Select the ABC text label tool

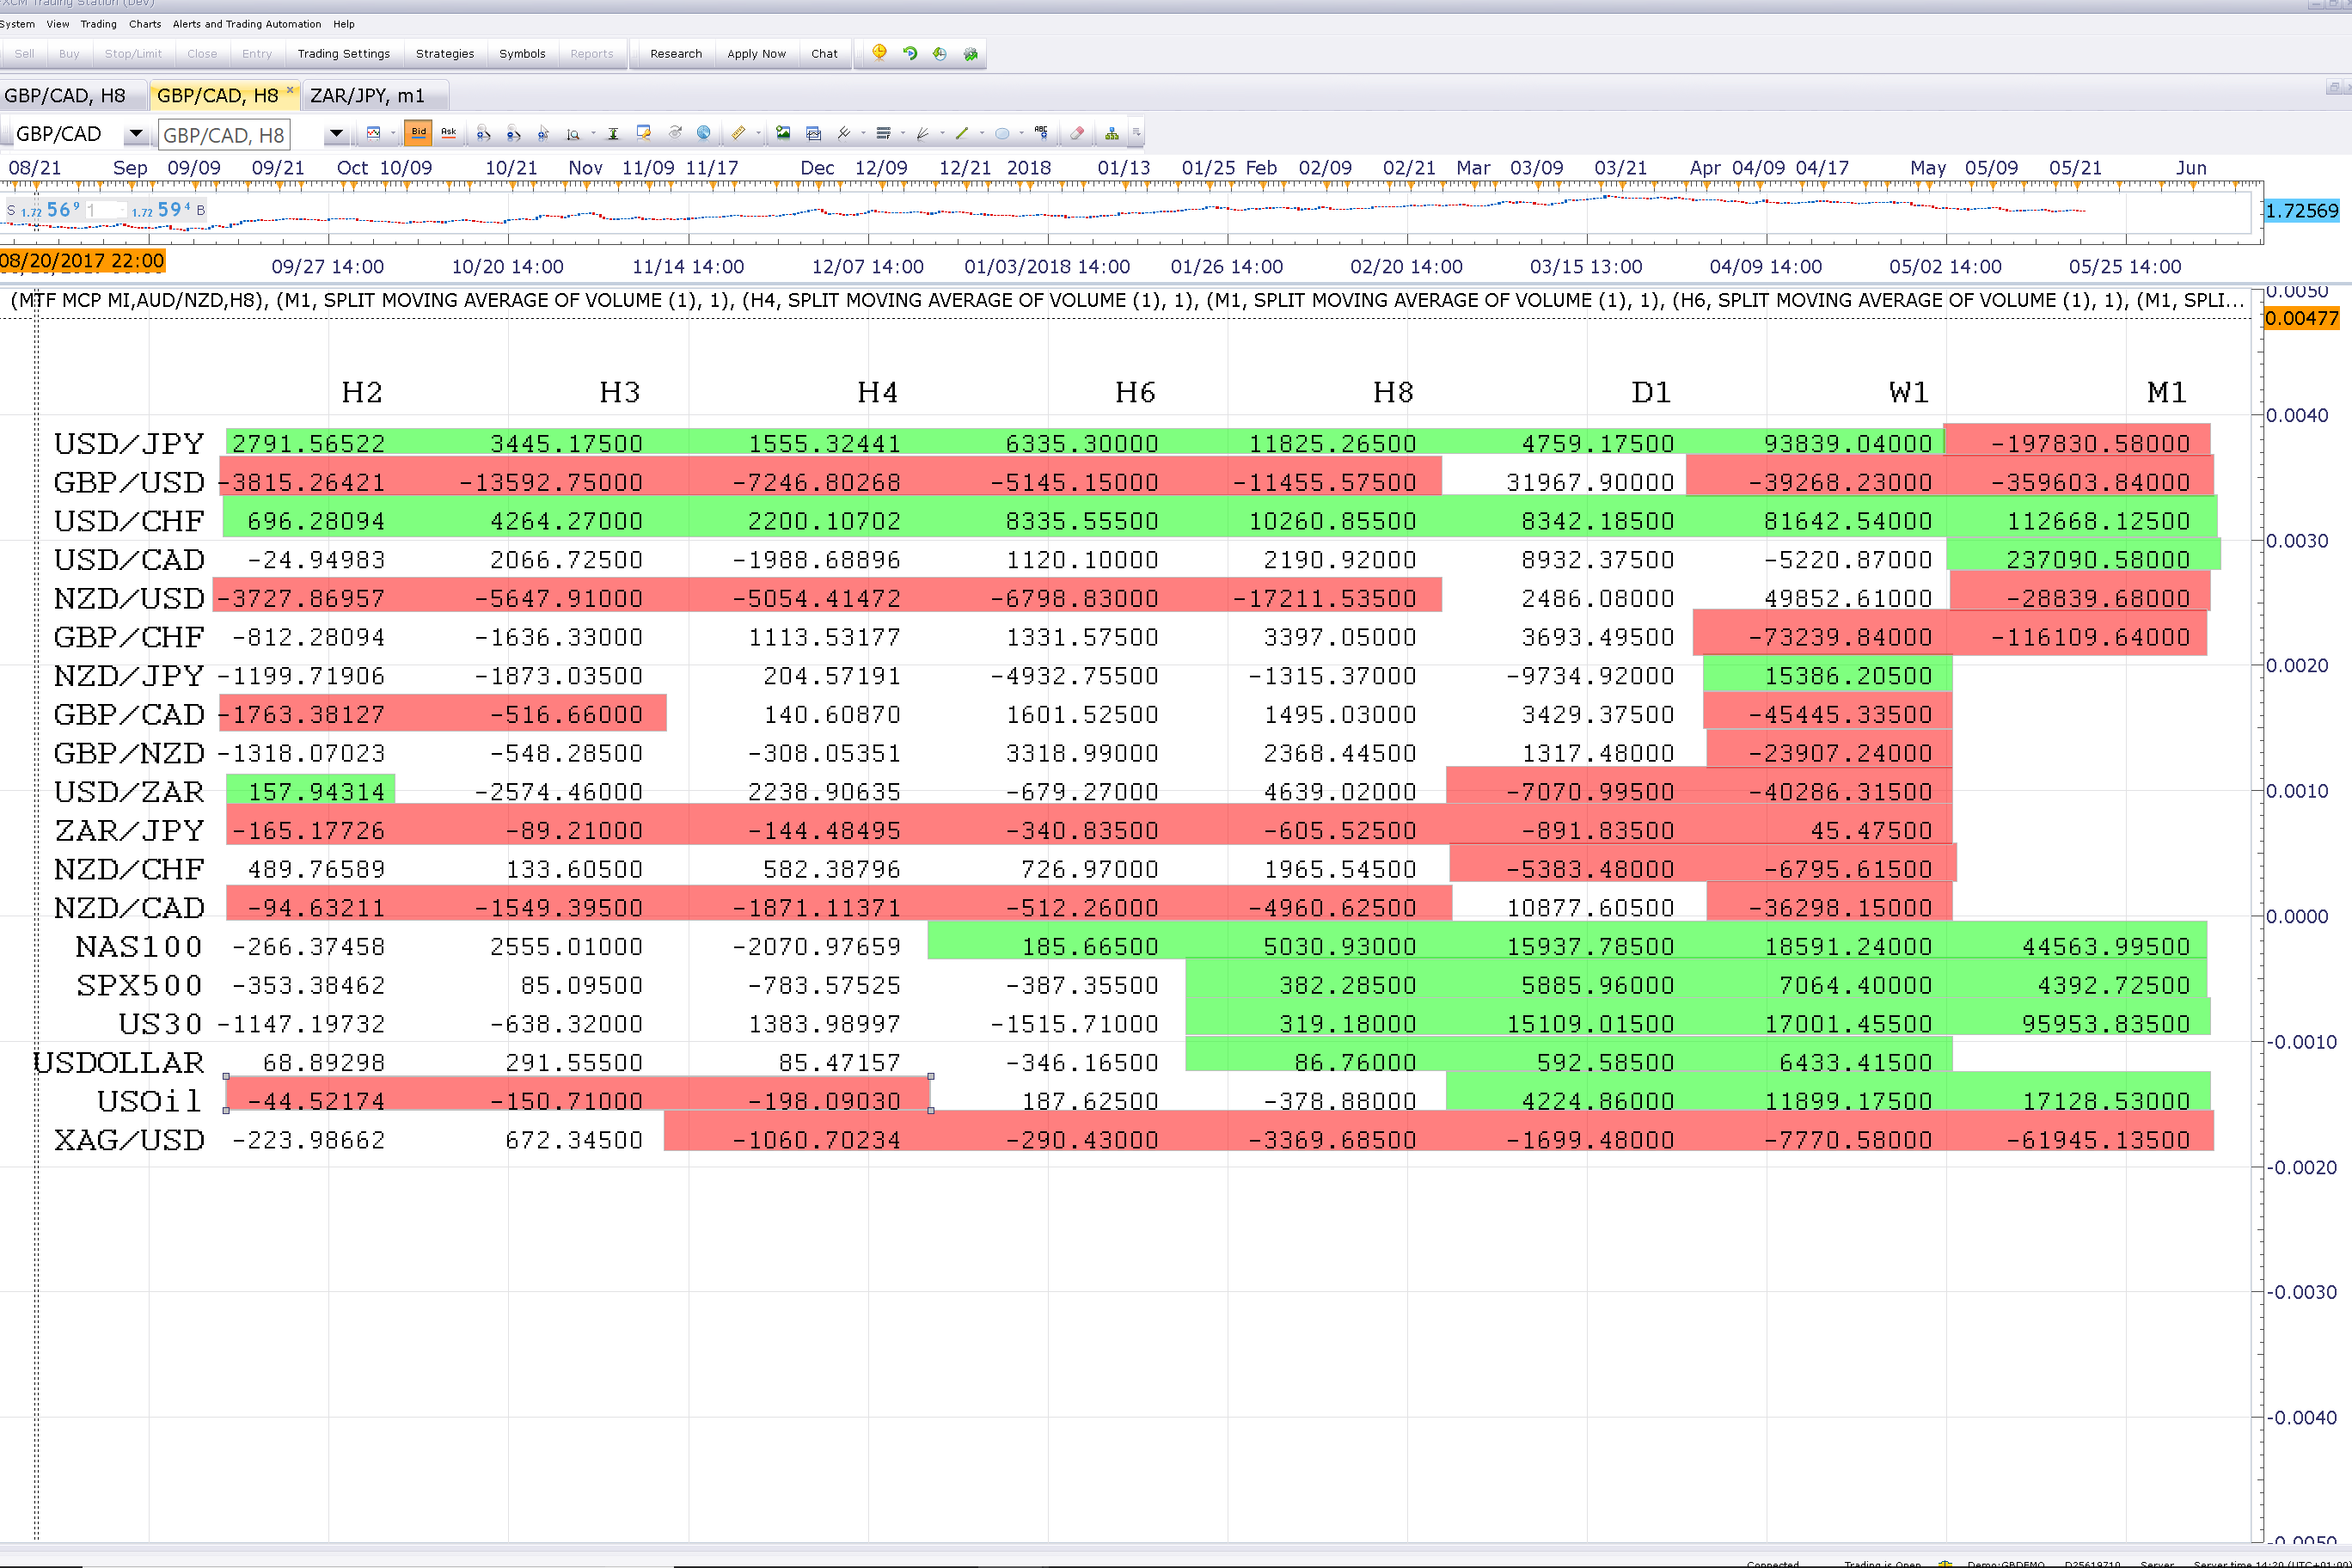1041,132
